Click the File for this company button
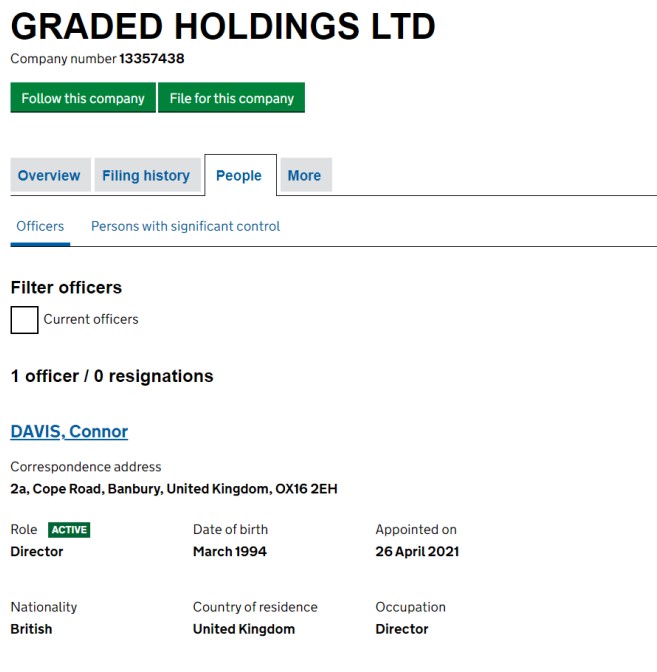The height and width of the screenshot is (672, 657). click(x=231, y=98)
